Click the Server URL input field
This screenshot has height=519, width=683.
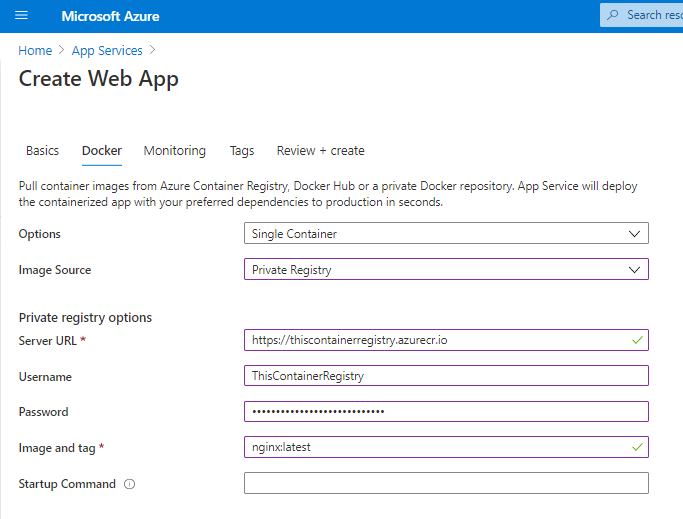tap(446, 340)
